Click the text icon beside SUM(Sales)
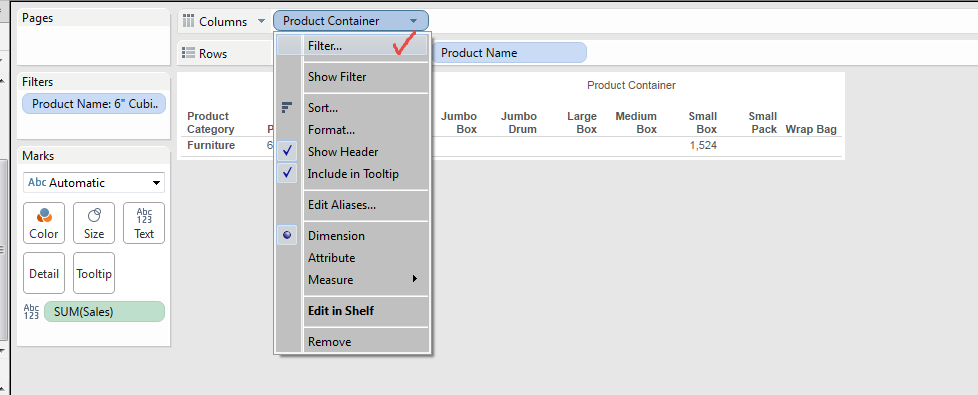 (x=31, y=312)
